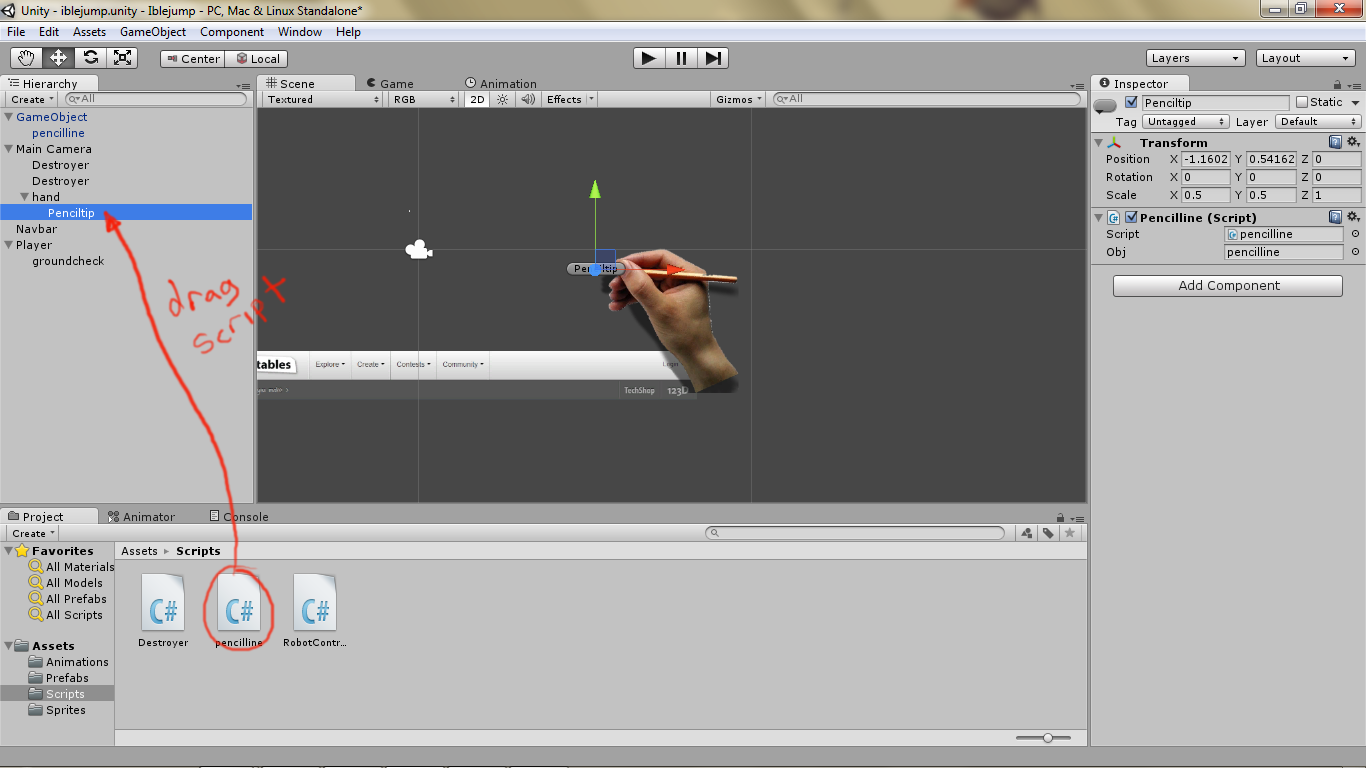Open the Layout dropdown

(1305, 58)
